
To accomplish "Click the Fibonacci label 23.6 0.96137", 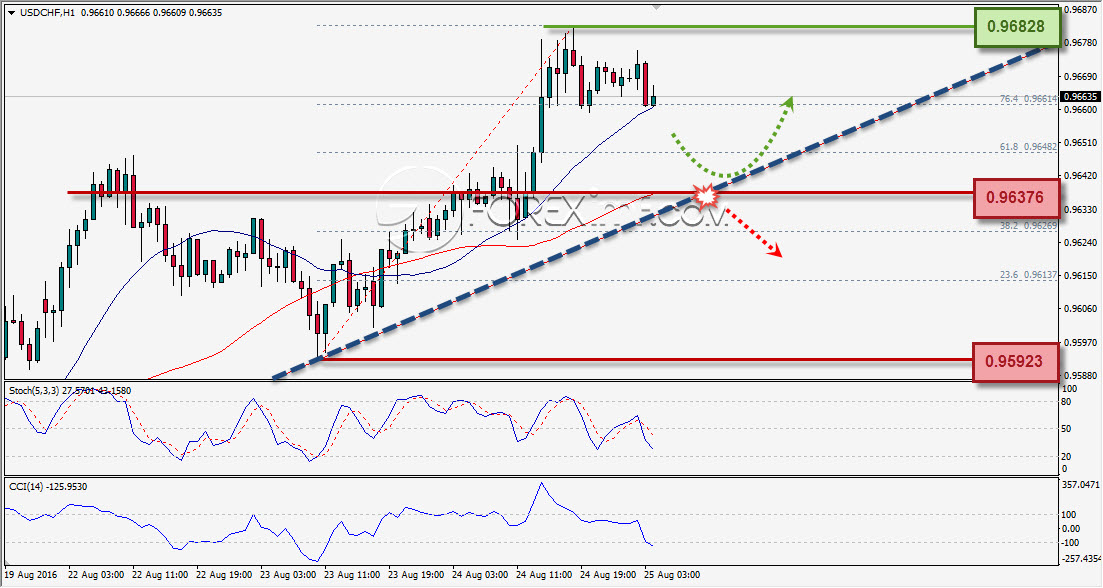I will (x=1028, y=275).
